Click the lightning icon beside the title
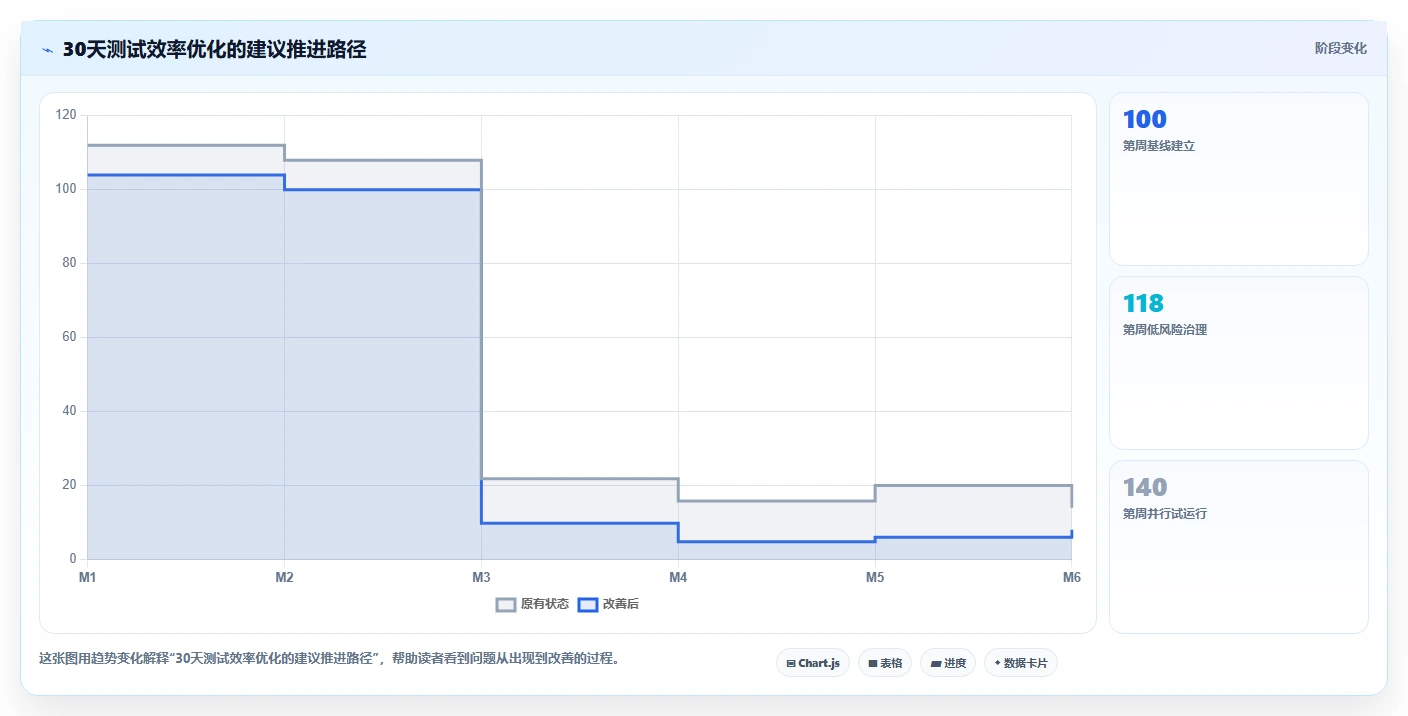Screen dimensions: 1408x716 coord(47,50)
